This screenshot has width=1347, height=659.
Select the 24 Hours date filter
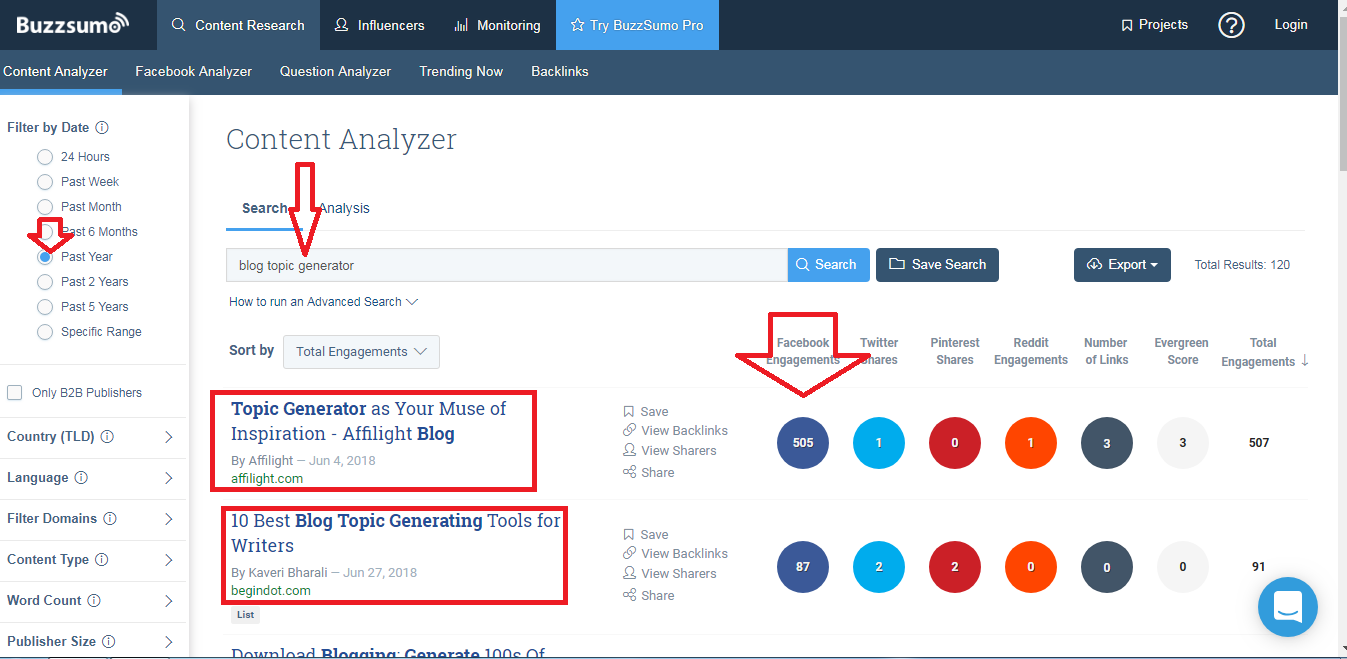[x=45, y=157]
